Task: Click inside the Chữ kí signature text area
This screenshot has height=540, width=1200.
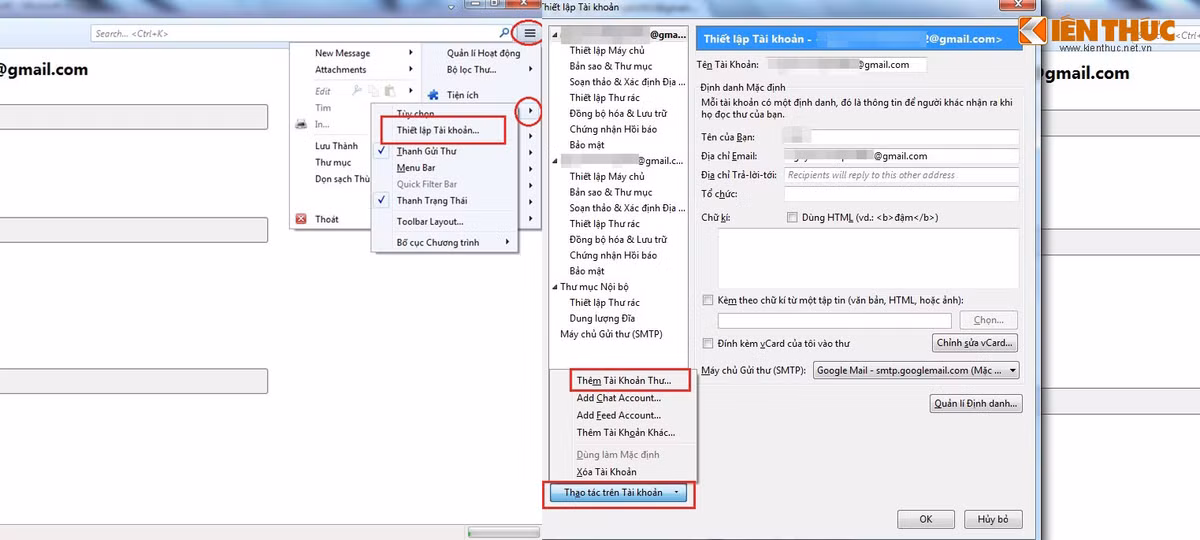Action: tap(868, 259)
